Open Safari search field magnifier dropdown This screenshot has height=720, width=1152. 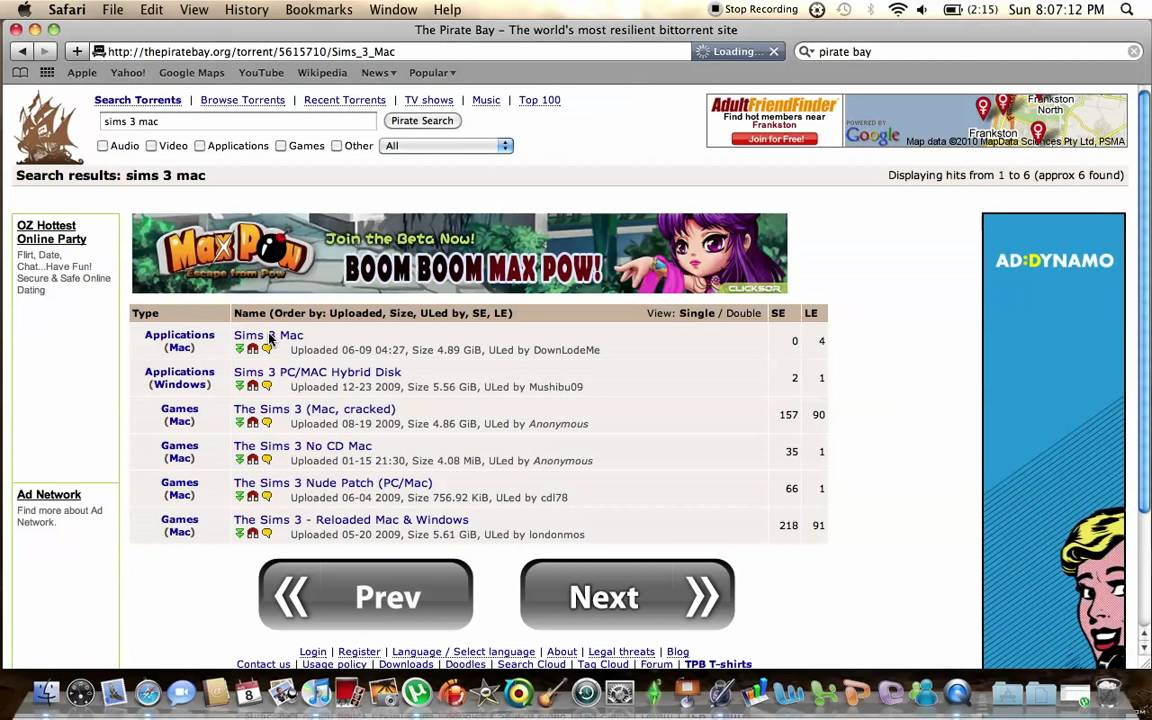tap(807, 51)
